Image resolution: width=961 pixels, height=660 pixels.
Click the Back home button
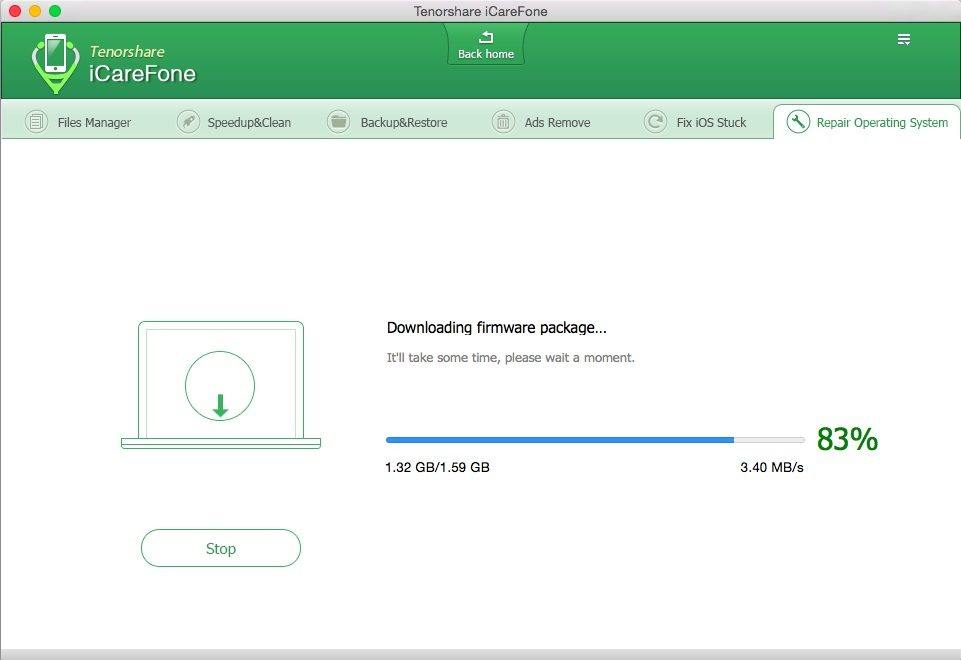tap(486, 44)
